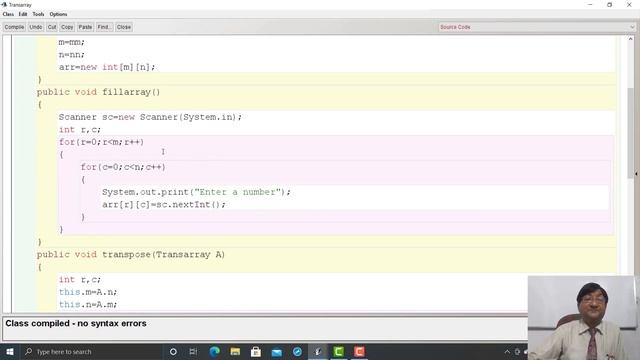Image resolution: width=640 pixels, height=360 pixels.
Task: Open the red C taskbar app
Action: [359, 351]
